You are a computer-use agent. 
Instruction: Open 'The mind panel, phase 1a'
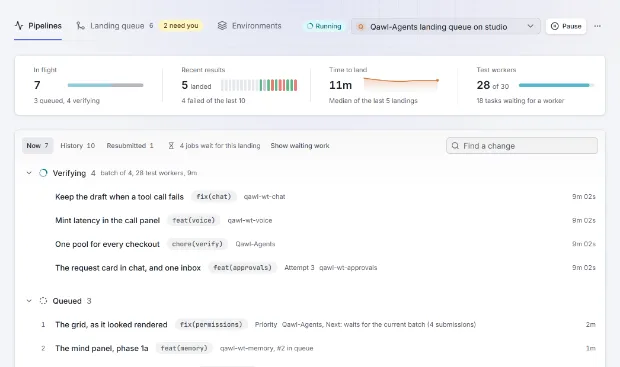click(x=102, y=348)
